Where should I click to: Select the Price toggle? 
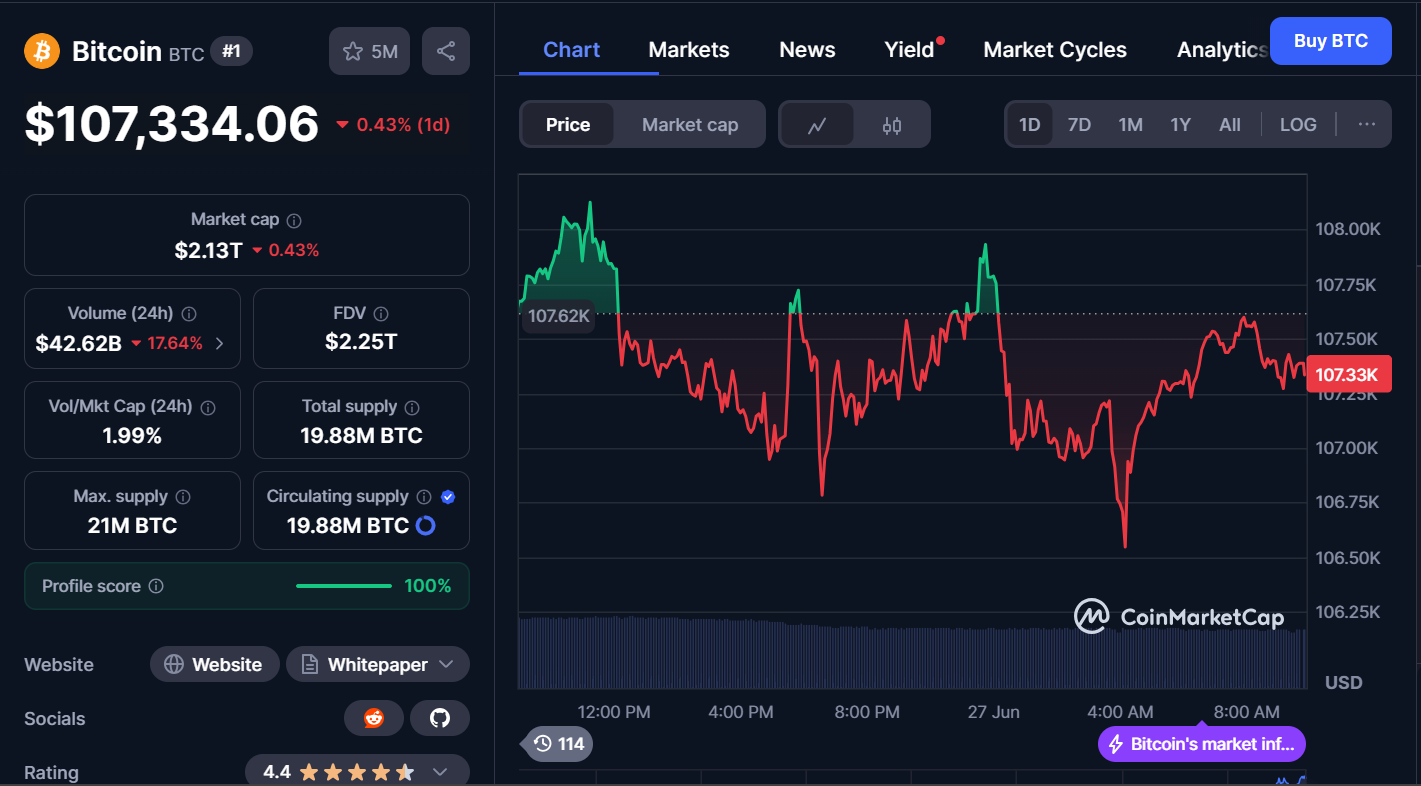568,125
